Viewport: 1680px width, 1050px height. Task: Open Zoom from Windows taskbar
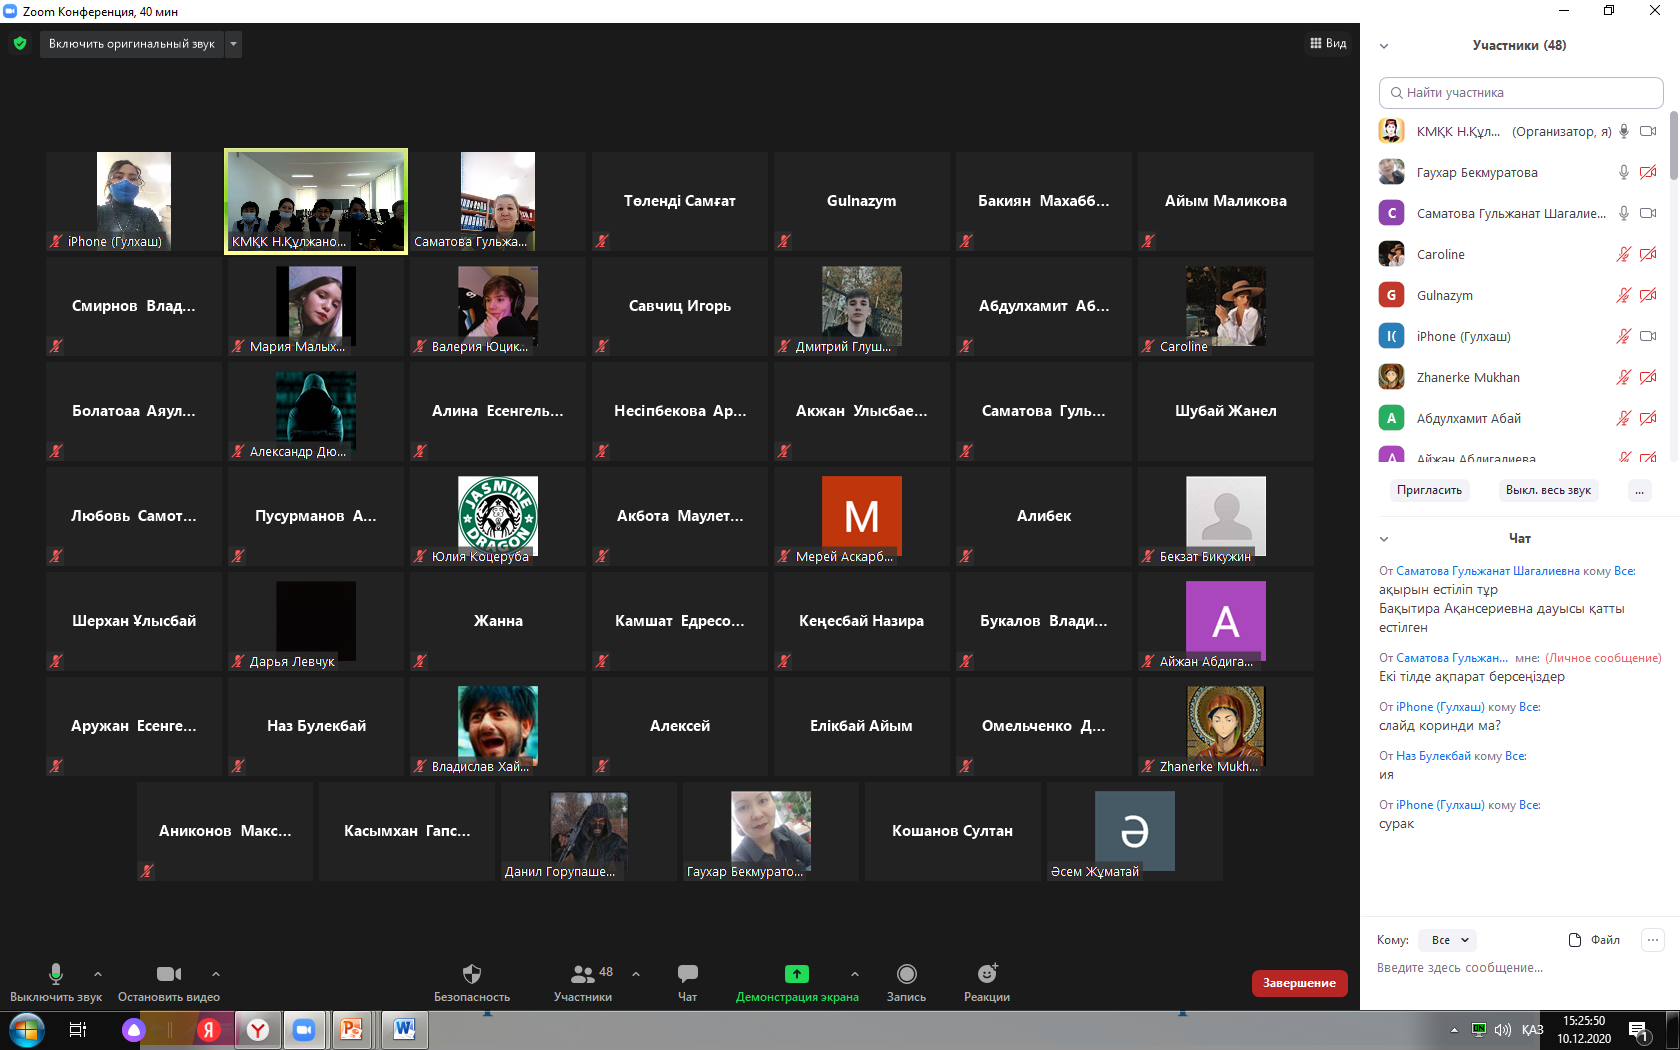(x=304, y=1030)
